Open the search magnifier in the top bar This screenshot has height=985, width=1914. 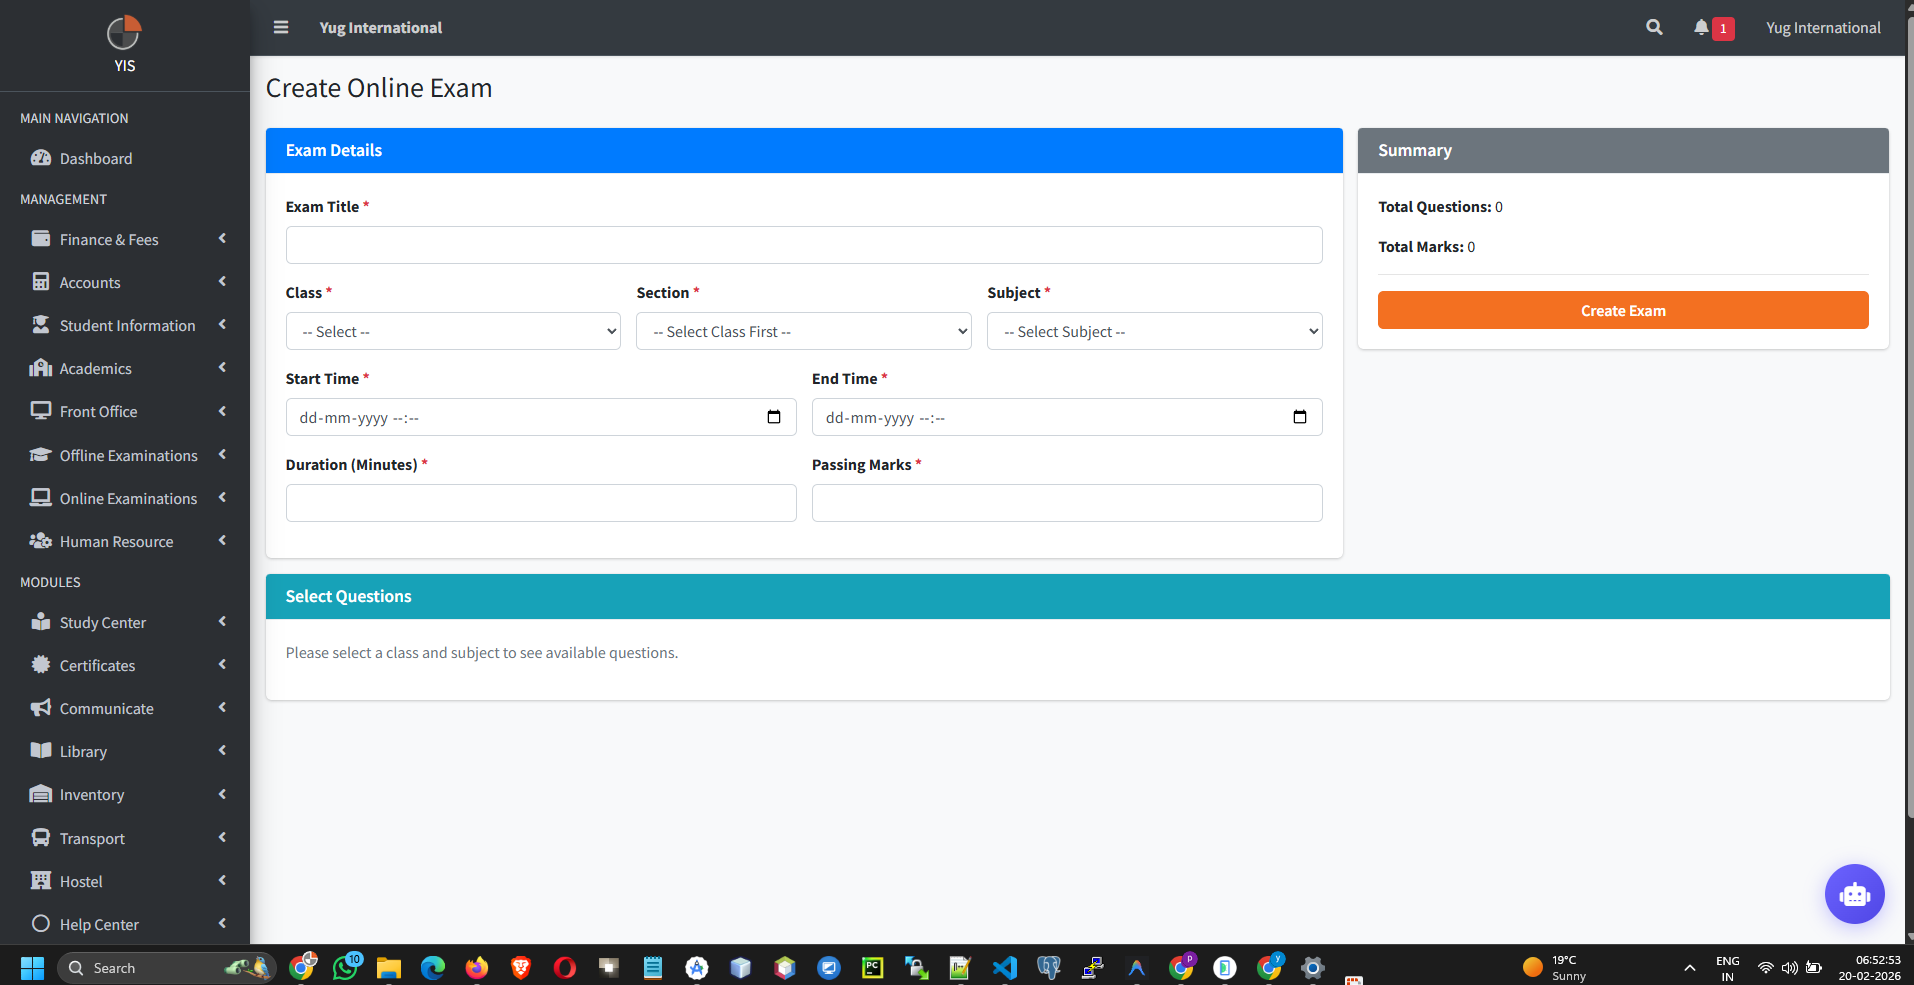click(1654, 27)
